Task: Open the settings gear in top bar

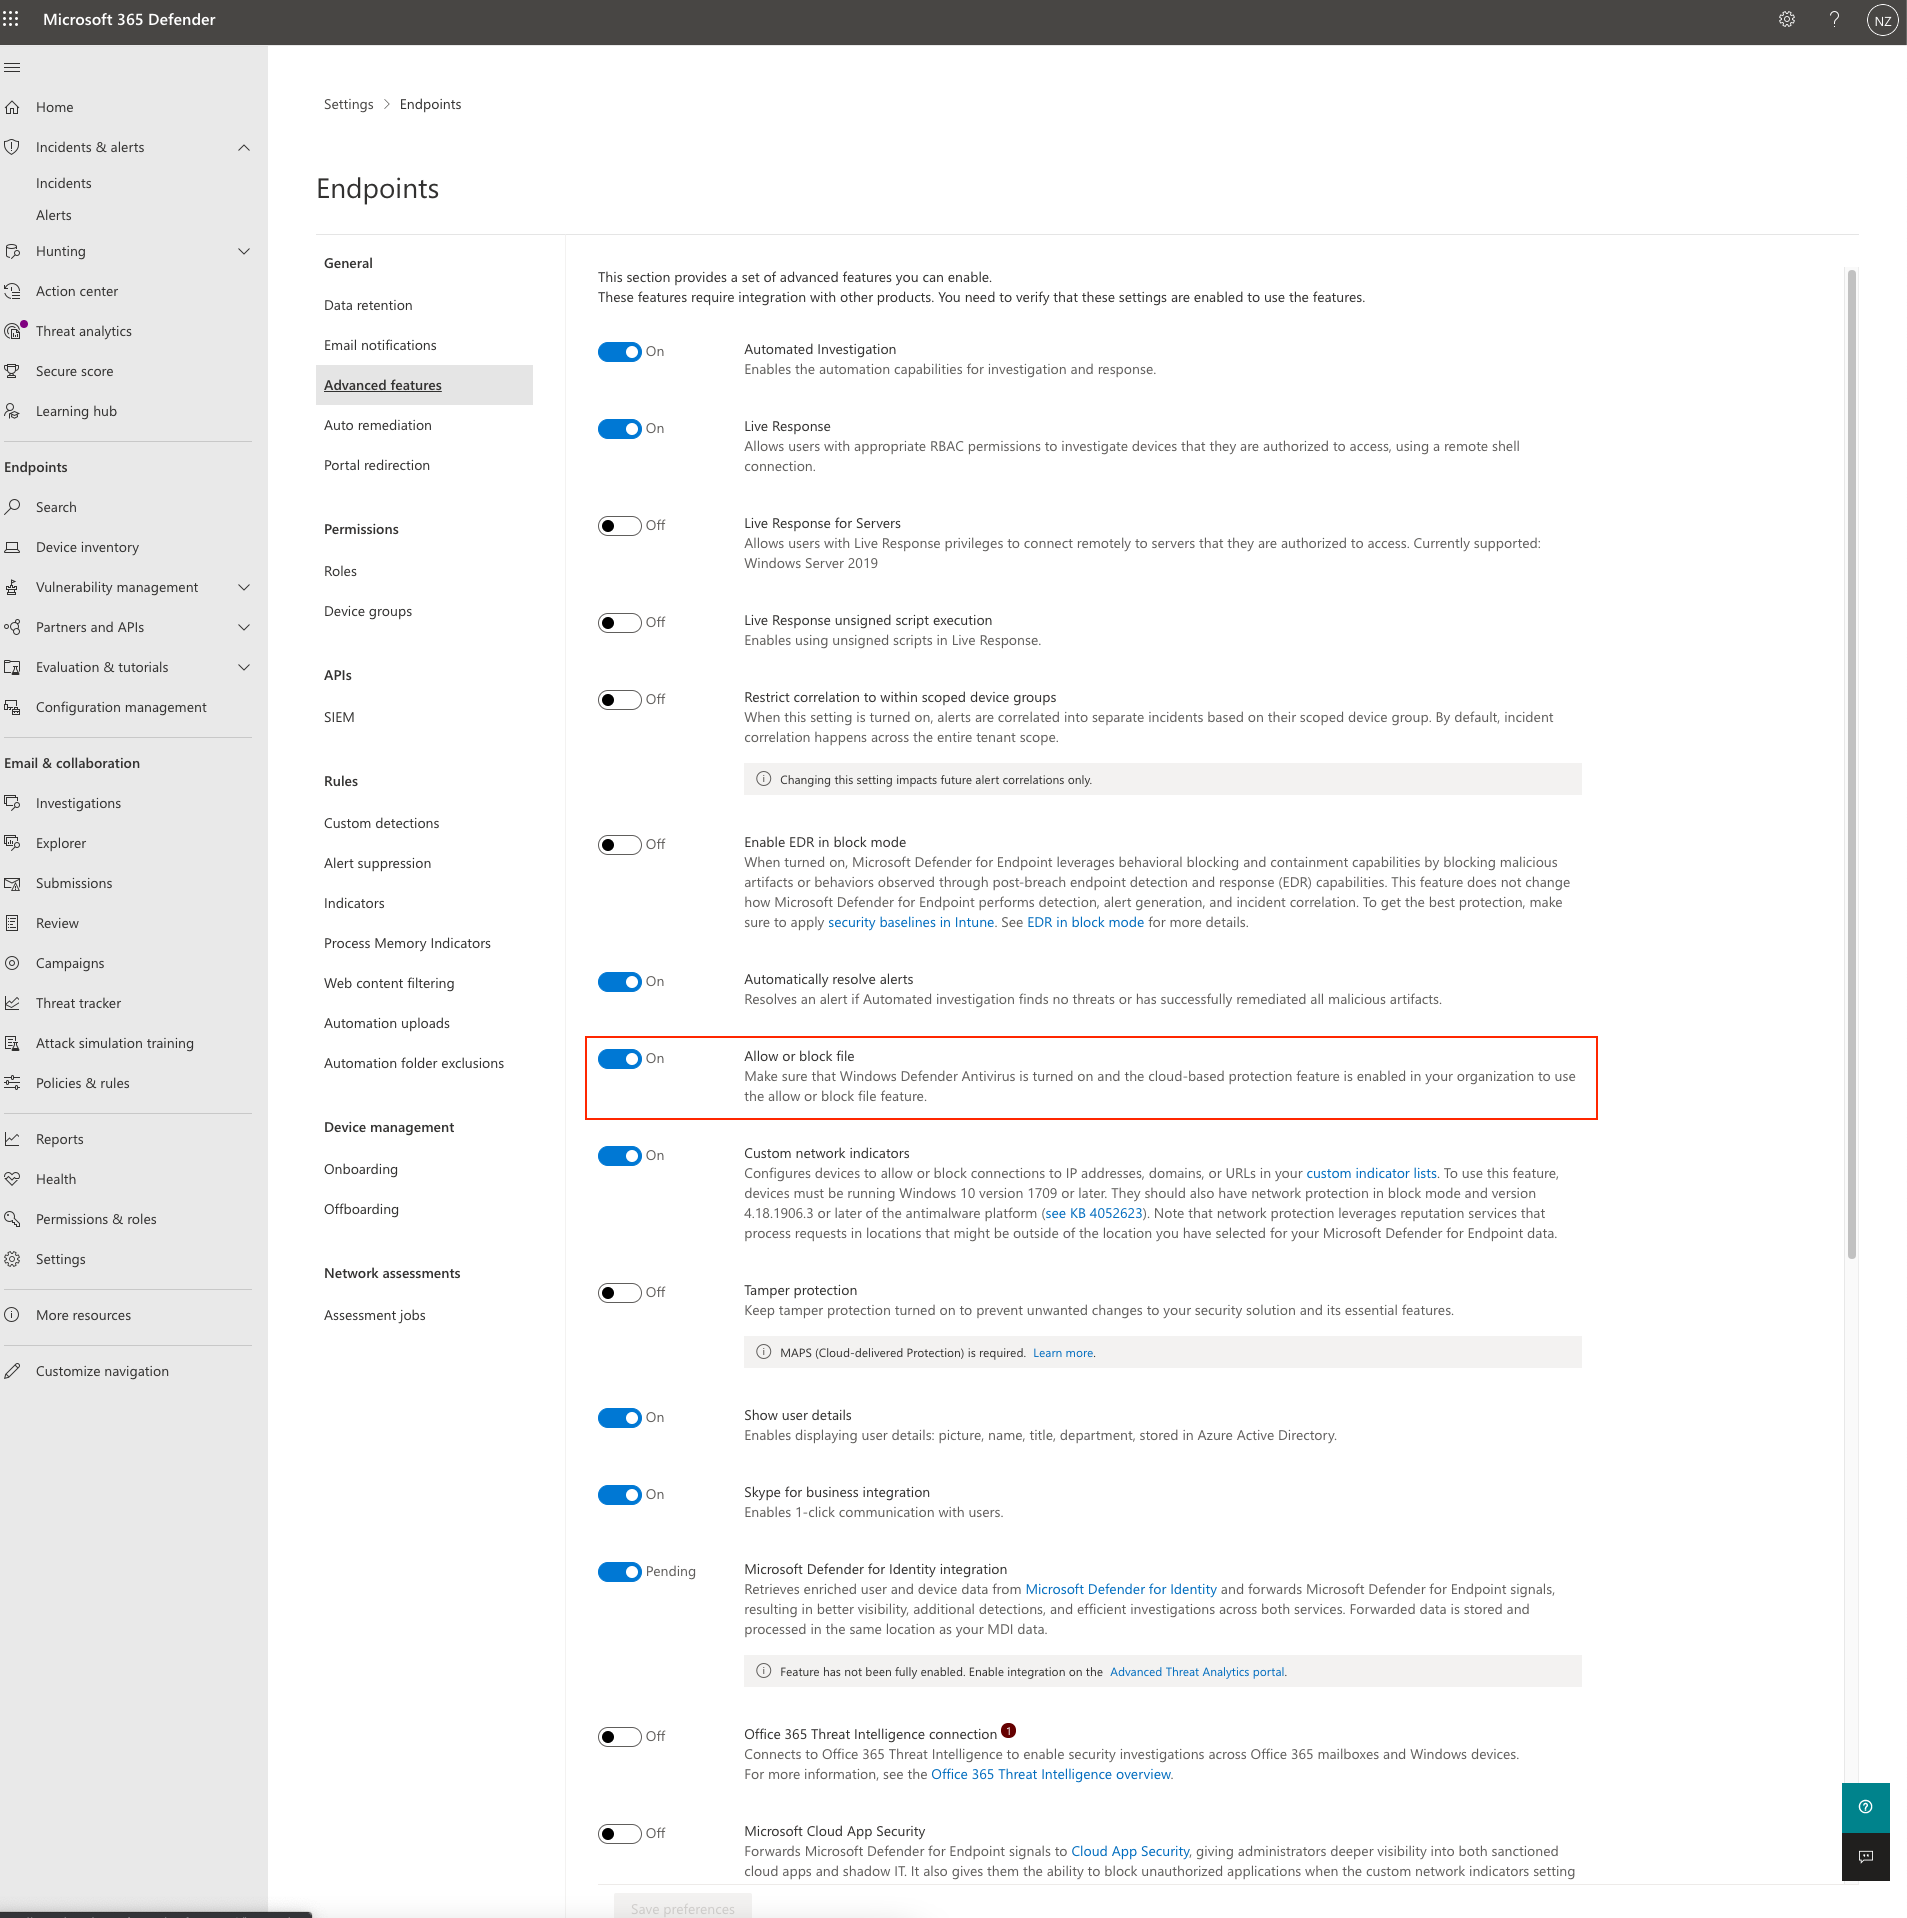Action: (1787, 19)
